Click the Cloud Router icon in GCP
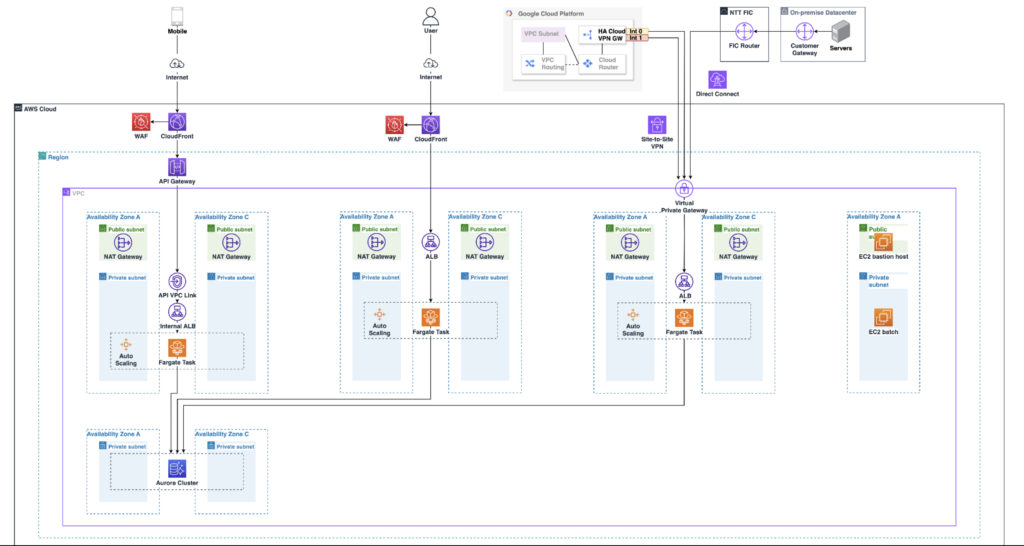1024x546 pixels. [x=587, y=64]
